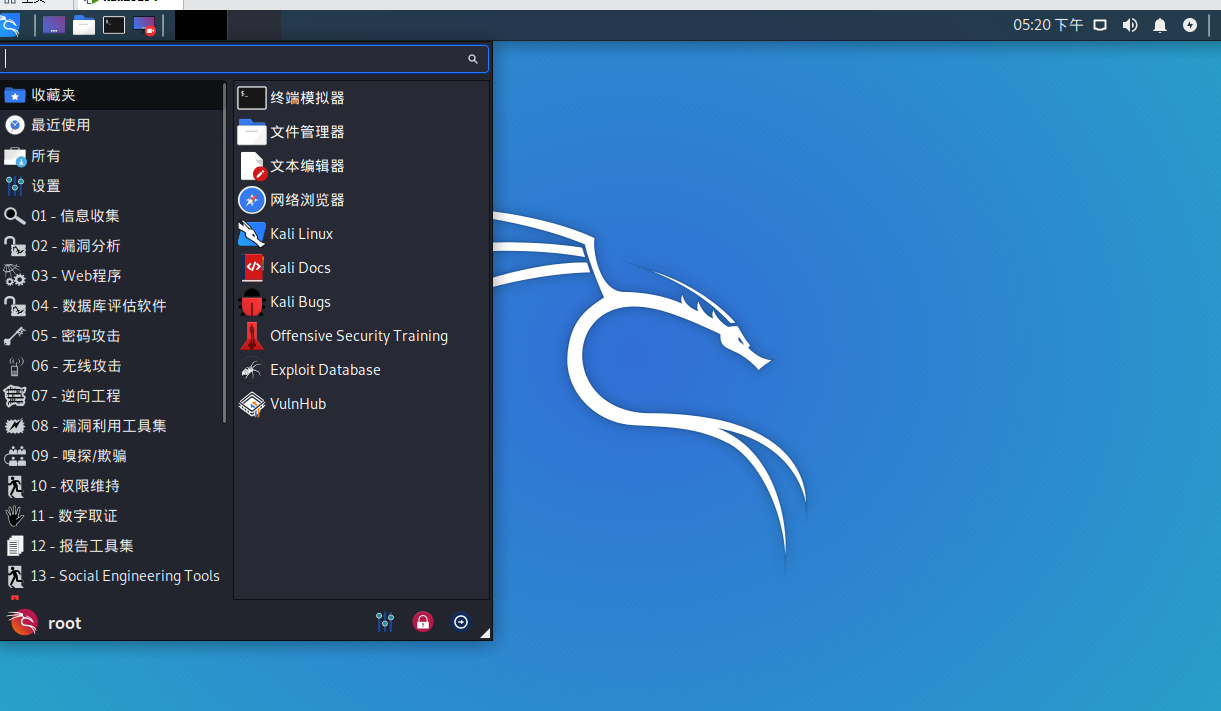This screenshot has width=1221, height=711.
Task: Pick the 09 - 嗅探/欺骗 category
Action: tap(113, 456)
